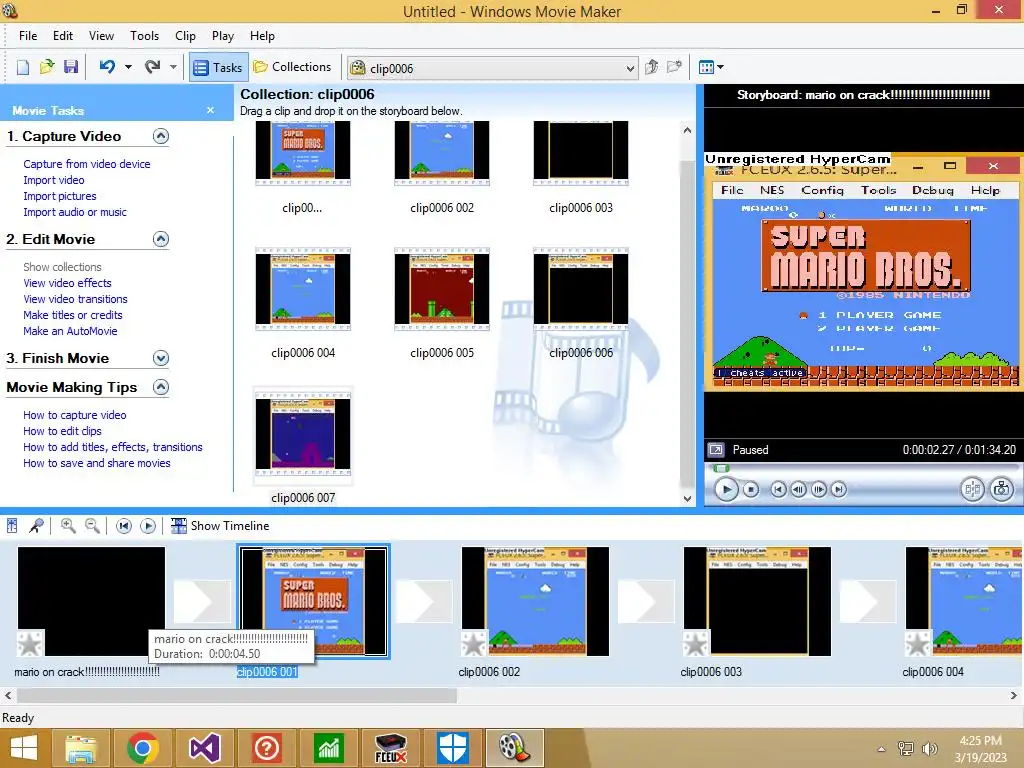Click the Rewind Storyboard icon
The width and height of the screenshot is (1024, 768).
point(124,526)
